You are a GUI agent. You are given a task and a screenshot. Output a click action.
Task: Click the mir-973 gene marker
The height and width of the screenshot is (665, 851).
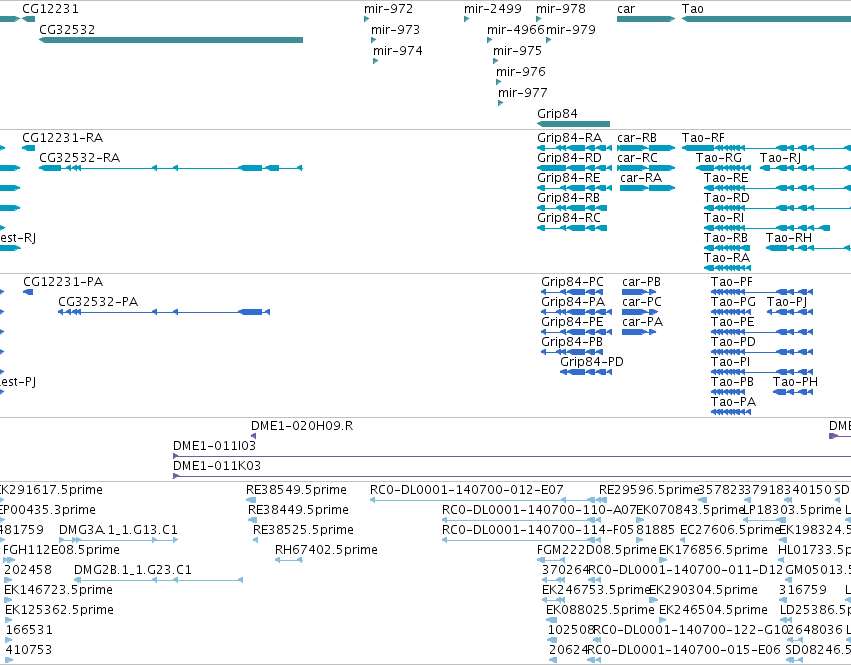[x=373, y=40]
